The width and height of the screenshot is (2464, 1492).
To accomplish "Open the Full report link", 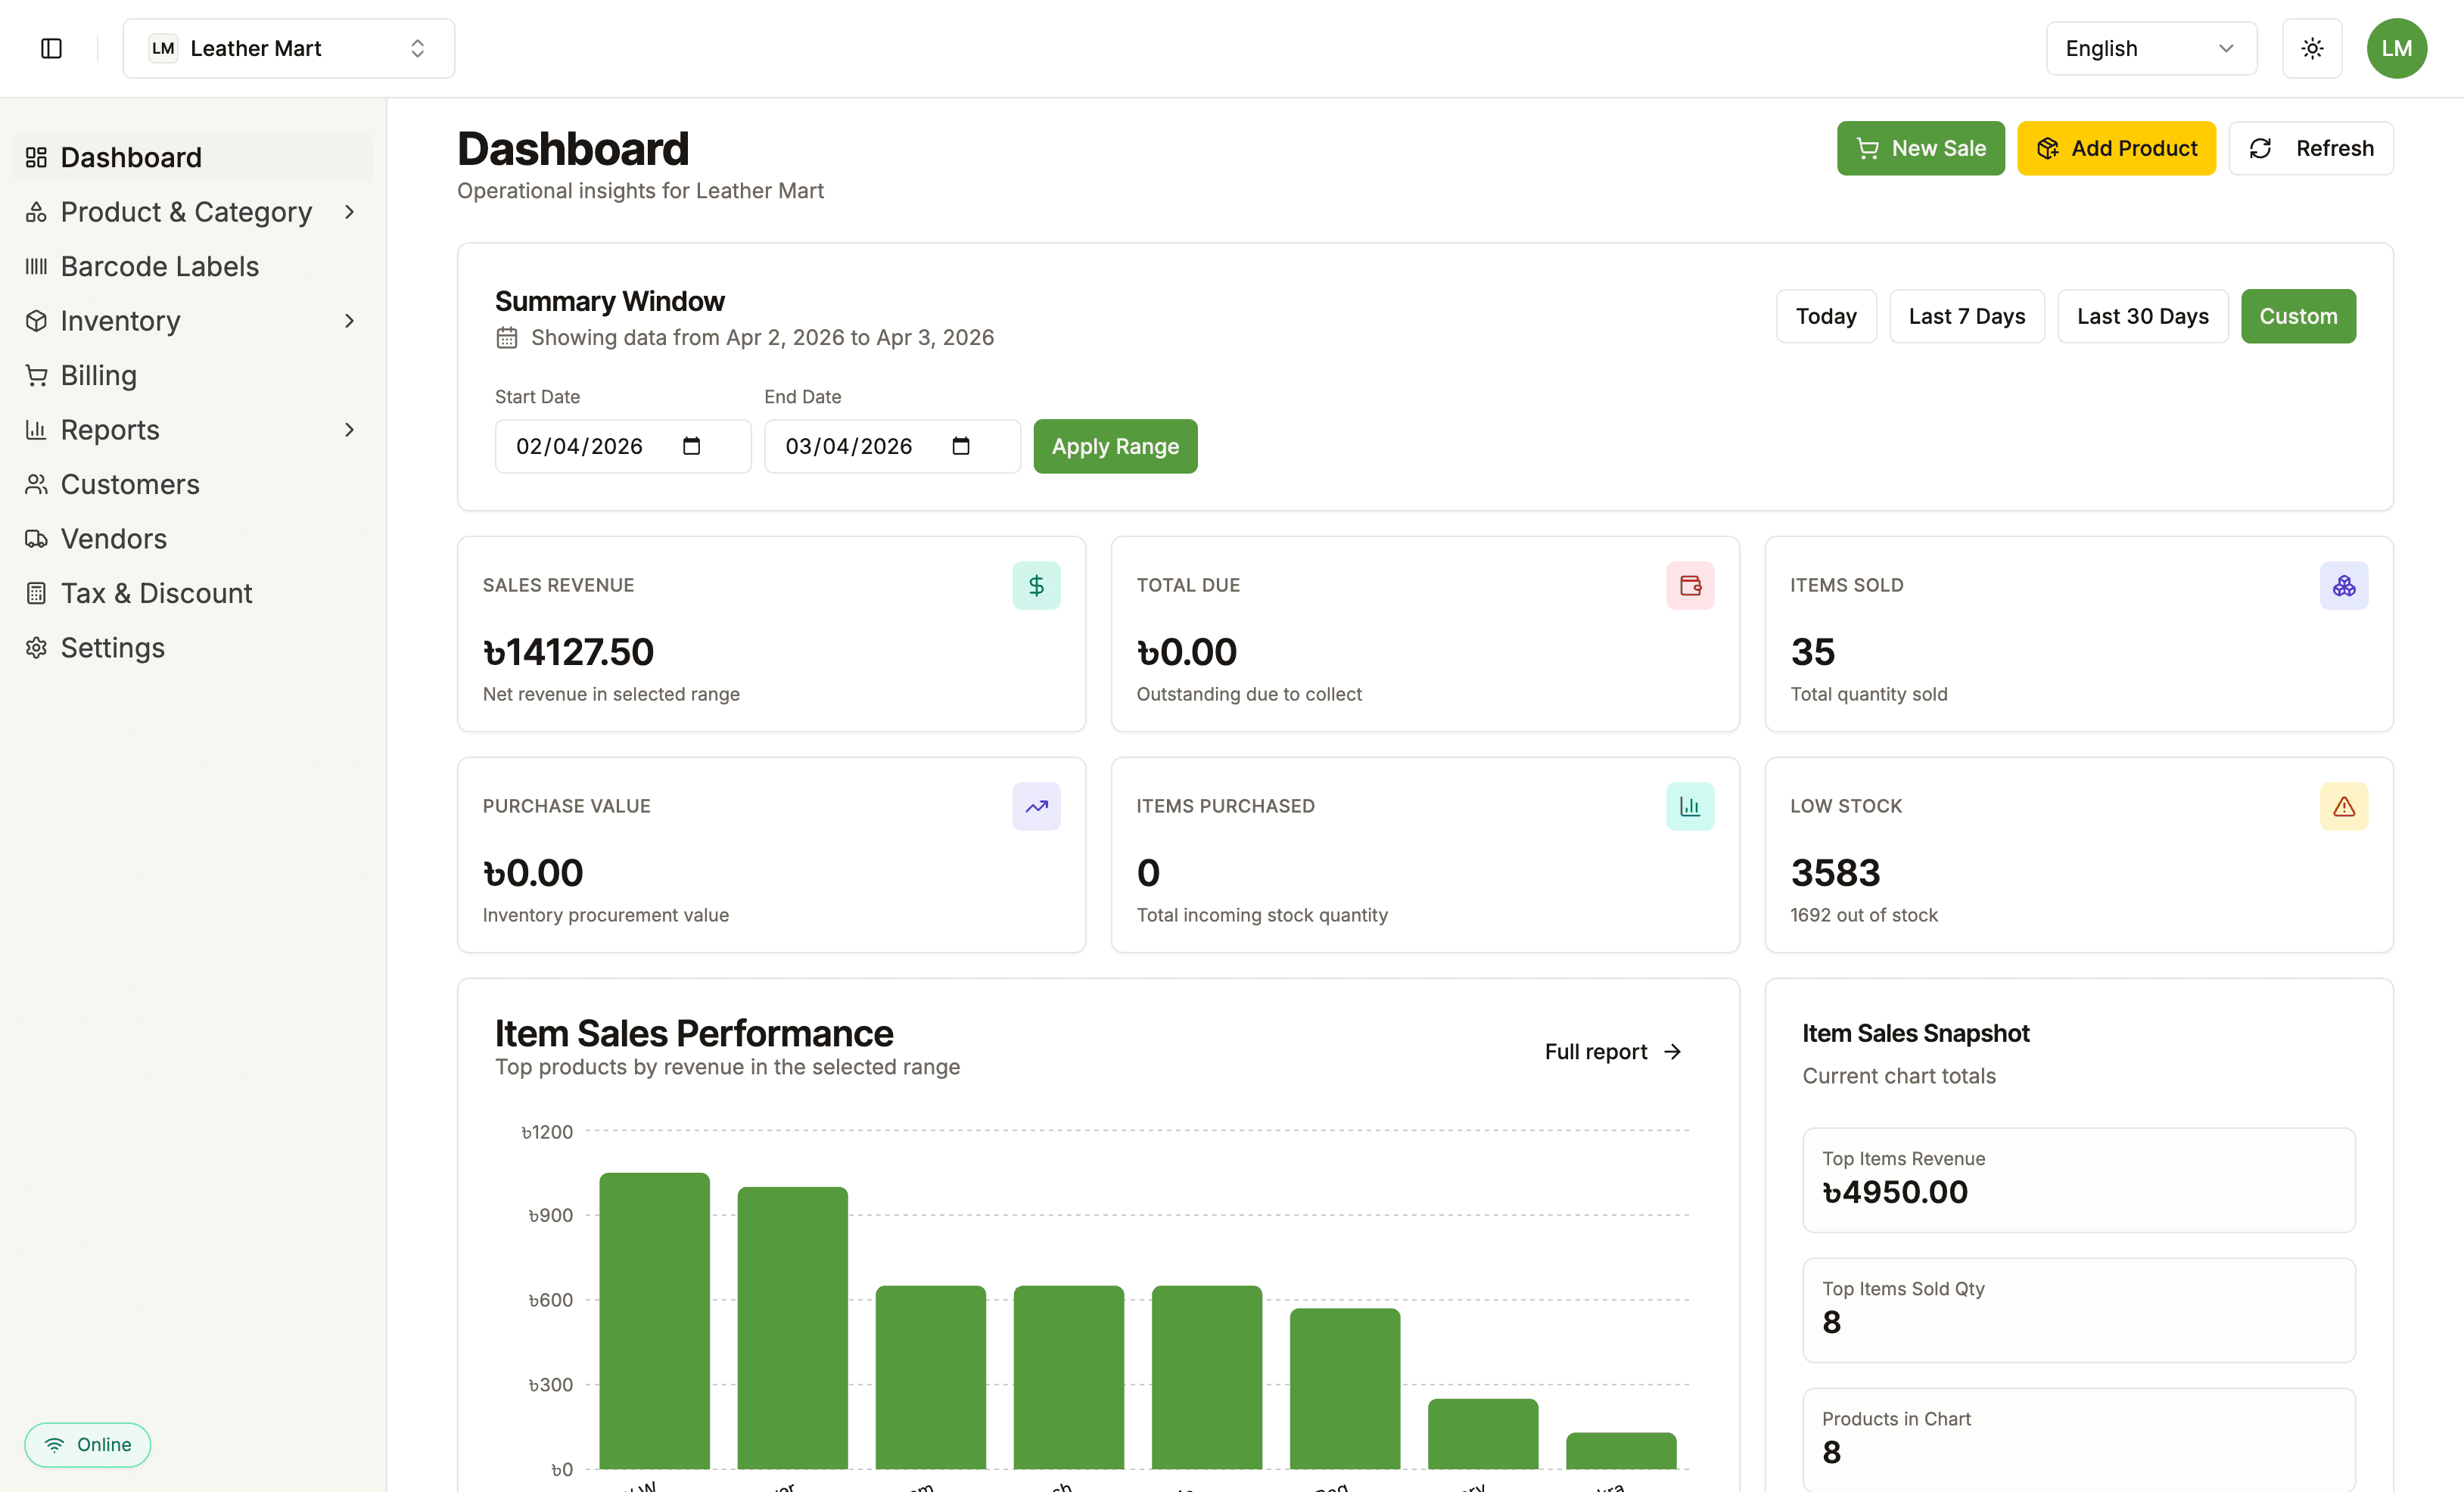I will 1612,1051.
